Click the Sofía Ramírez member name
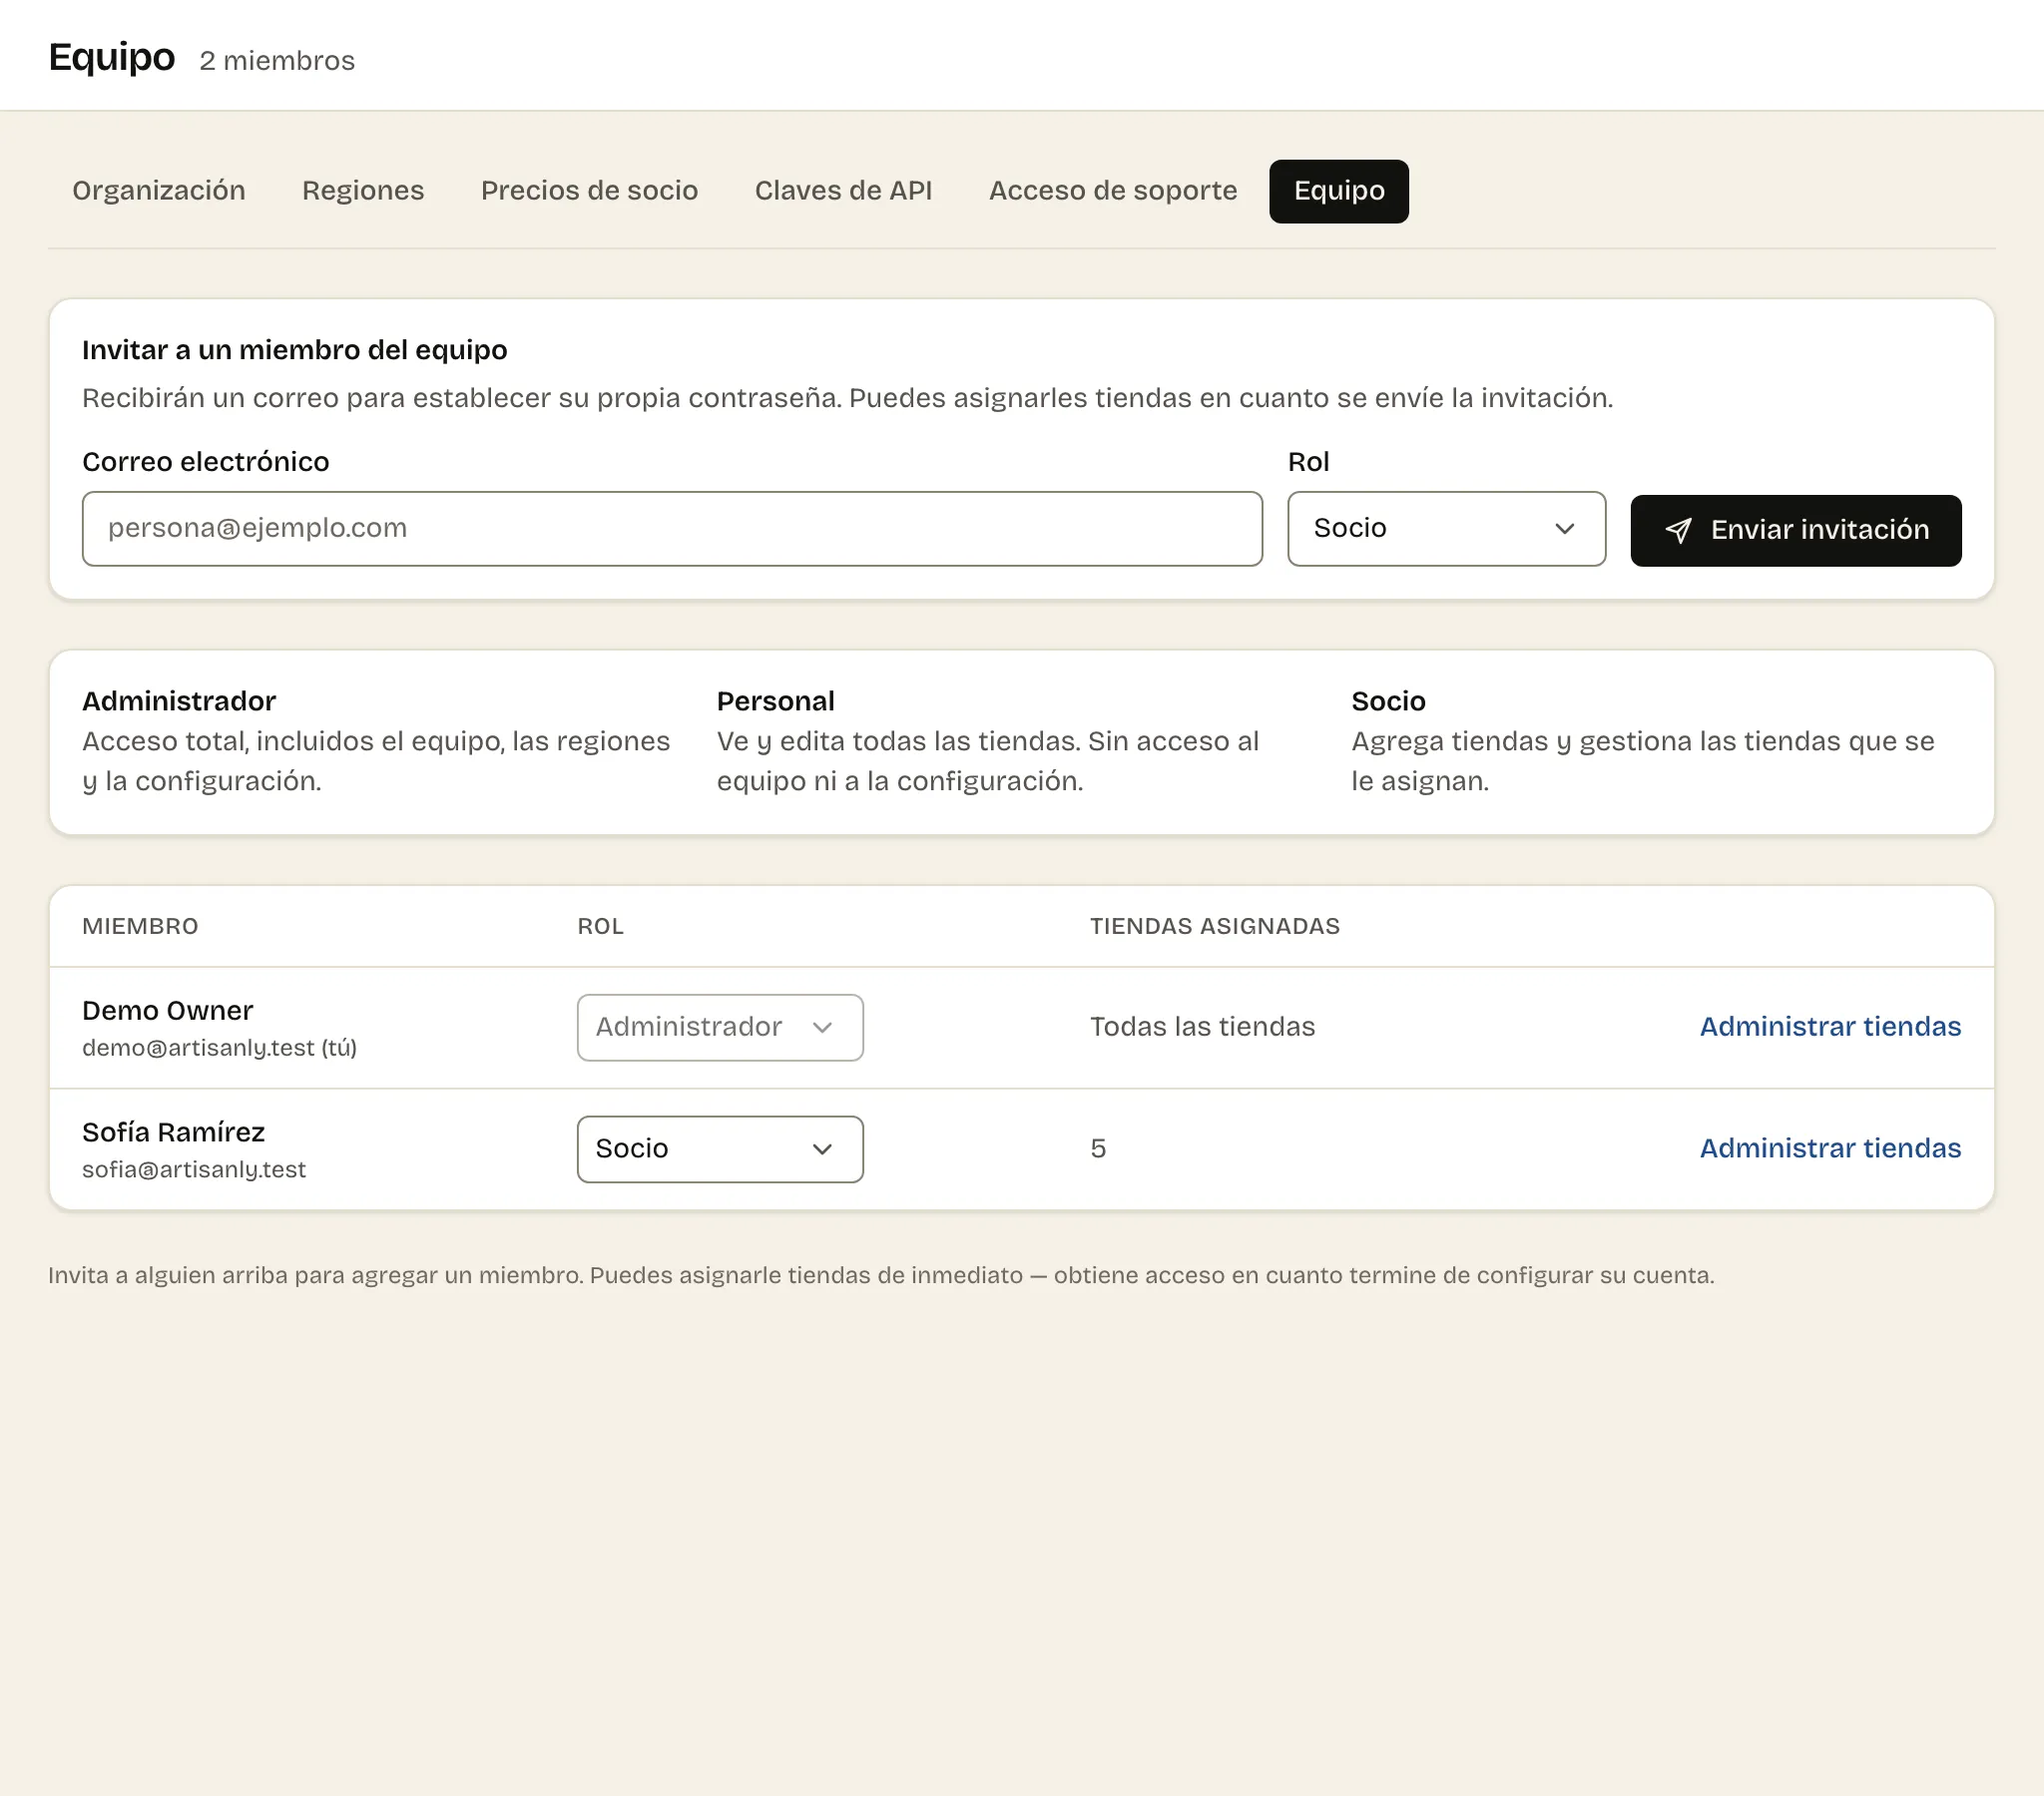This screenshot has width=2044, height=1796. coord(173,1132)
